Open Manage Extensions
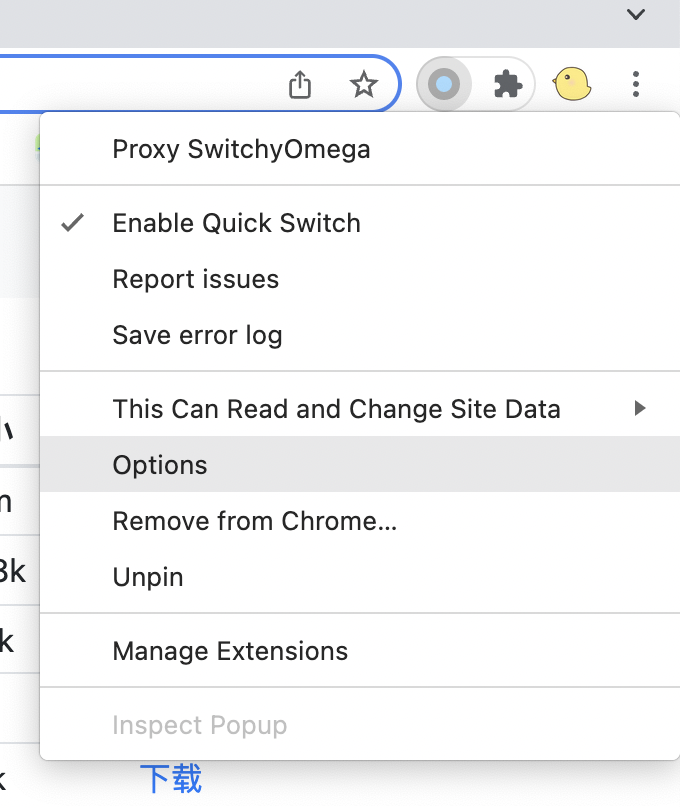Viewport: 680px width, 808px height. coord(360,651)
